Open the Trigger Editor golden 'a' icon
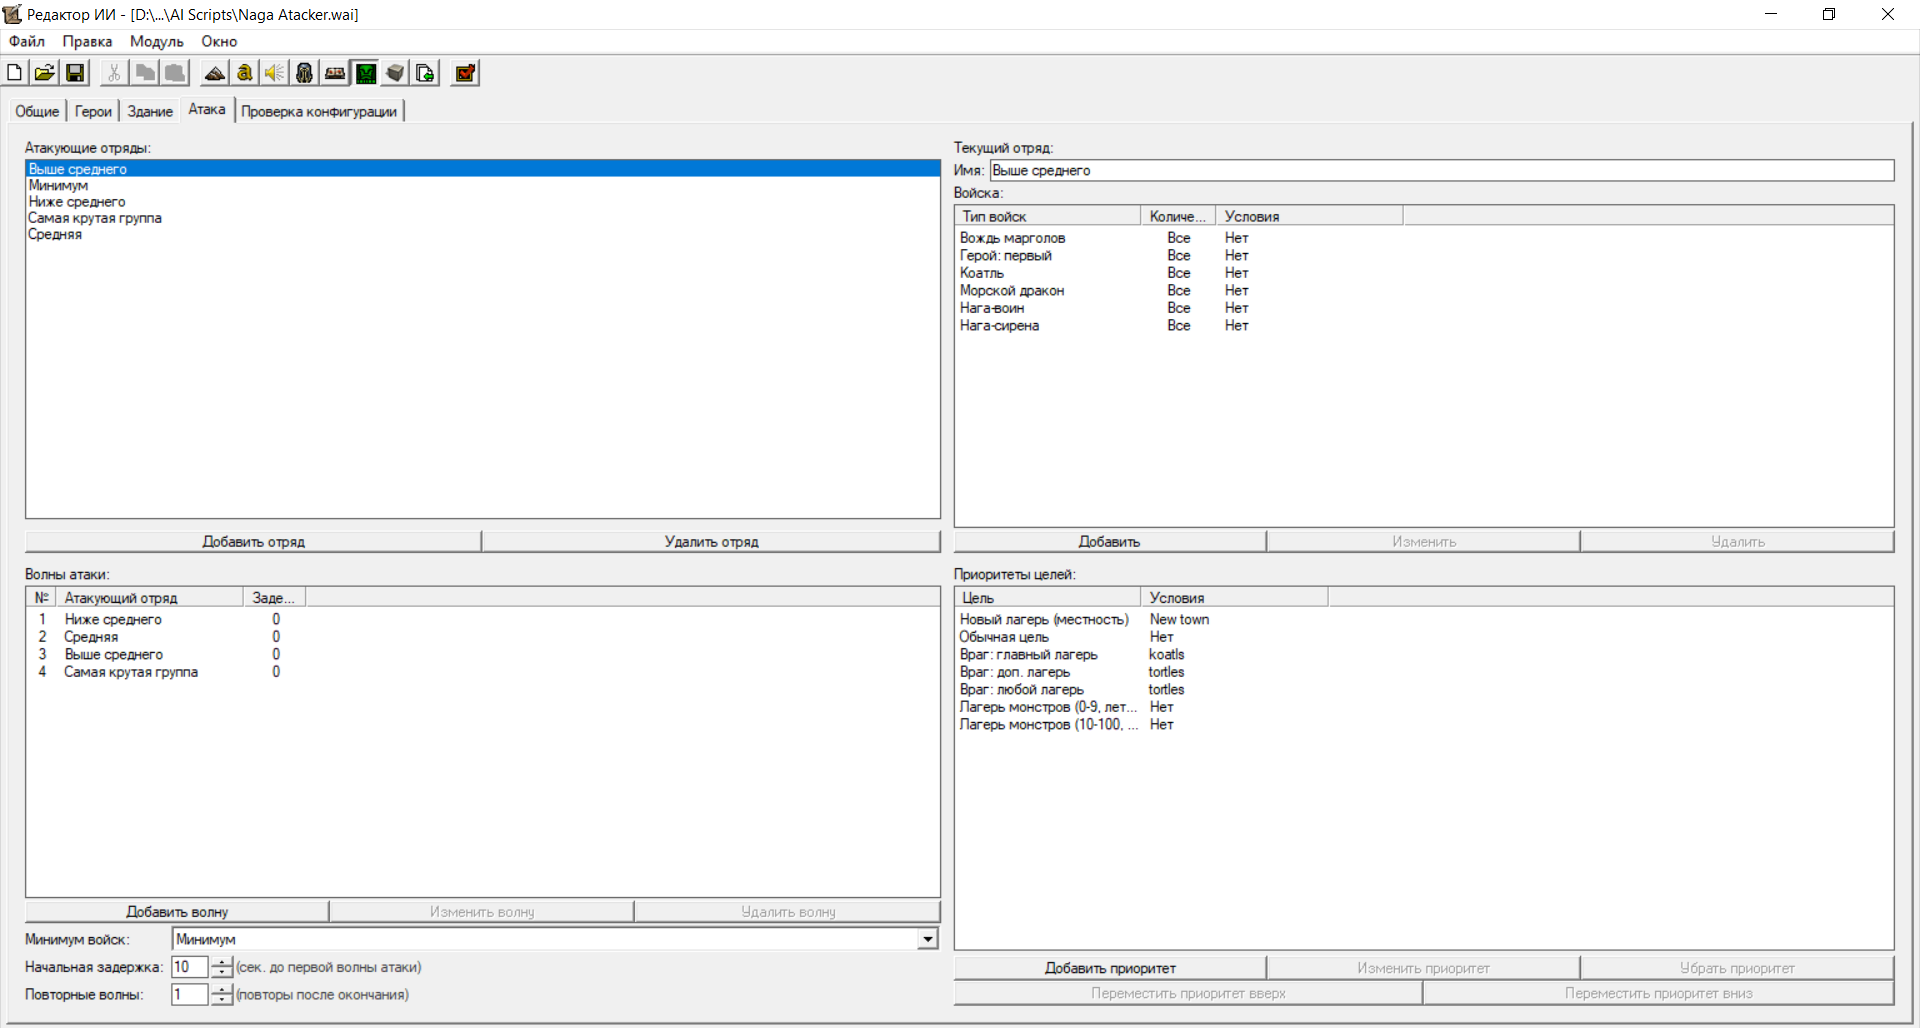The width and height of the screenshot is (1920, 1028). (244, 73)
